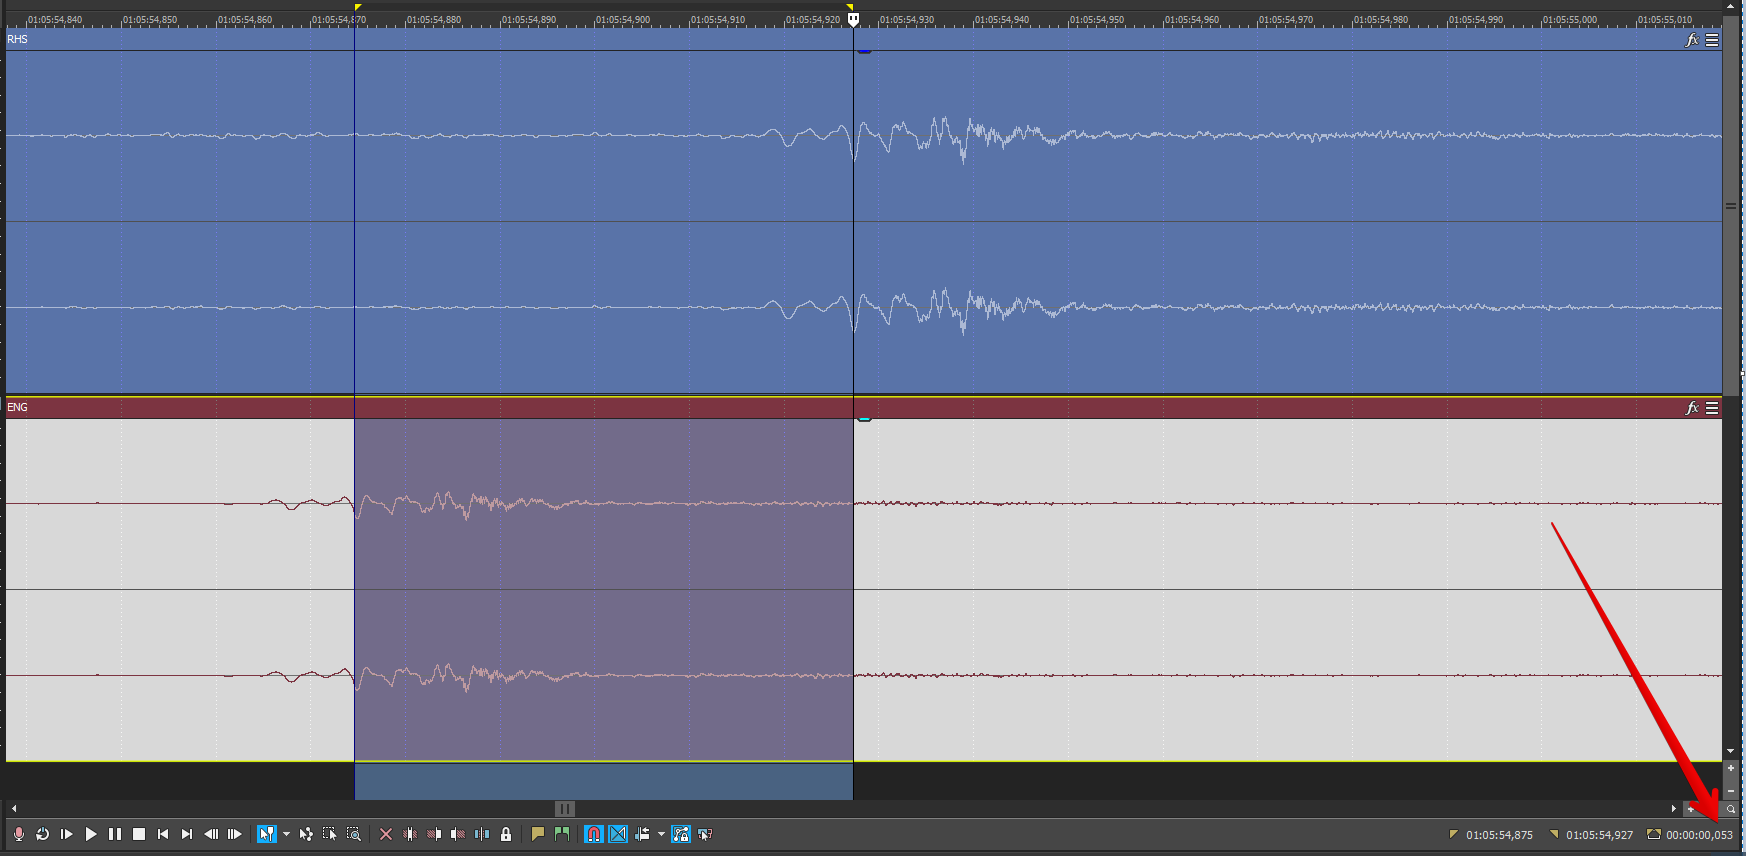Click the horizontal timeline scrollbar thumb
Screen dimensions: 1746x856
(565, 809)
